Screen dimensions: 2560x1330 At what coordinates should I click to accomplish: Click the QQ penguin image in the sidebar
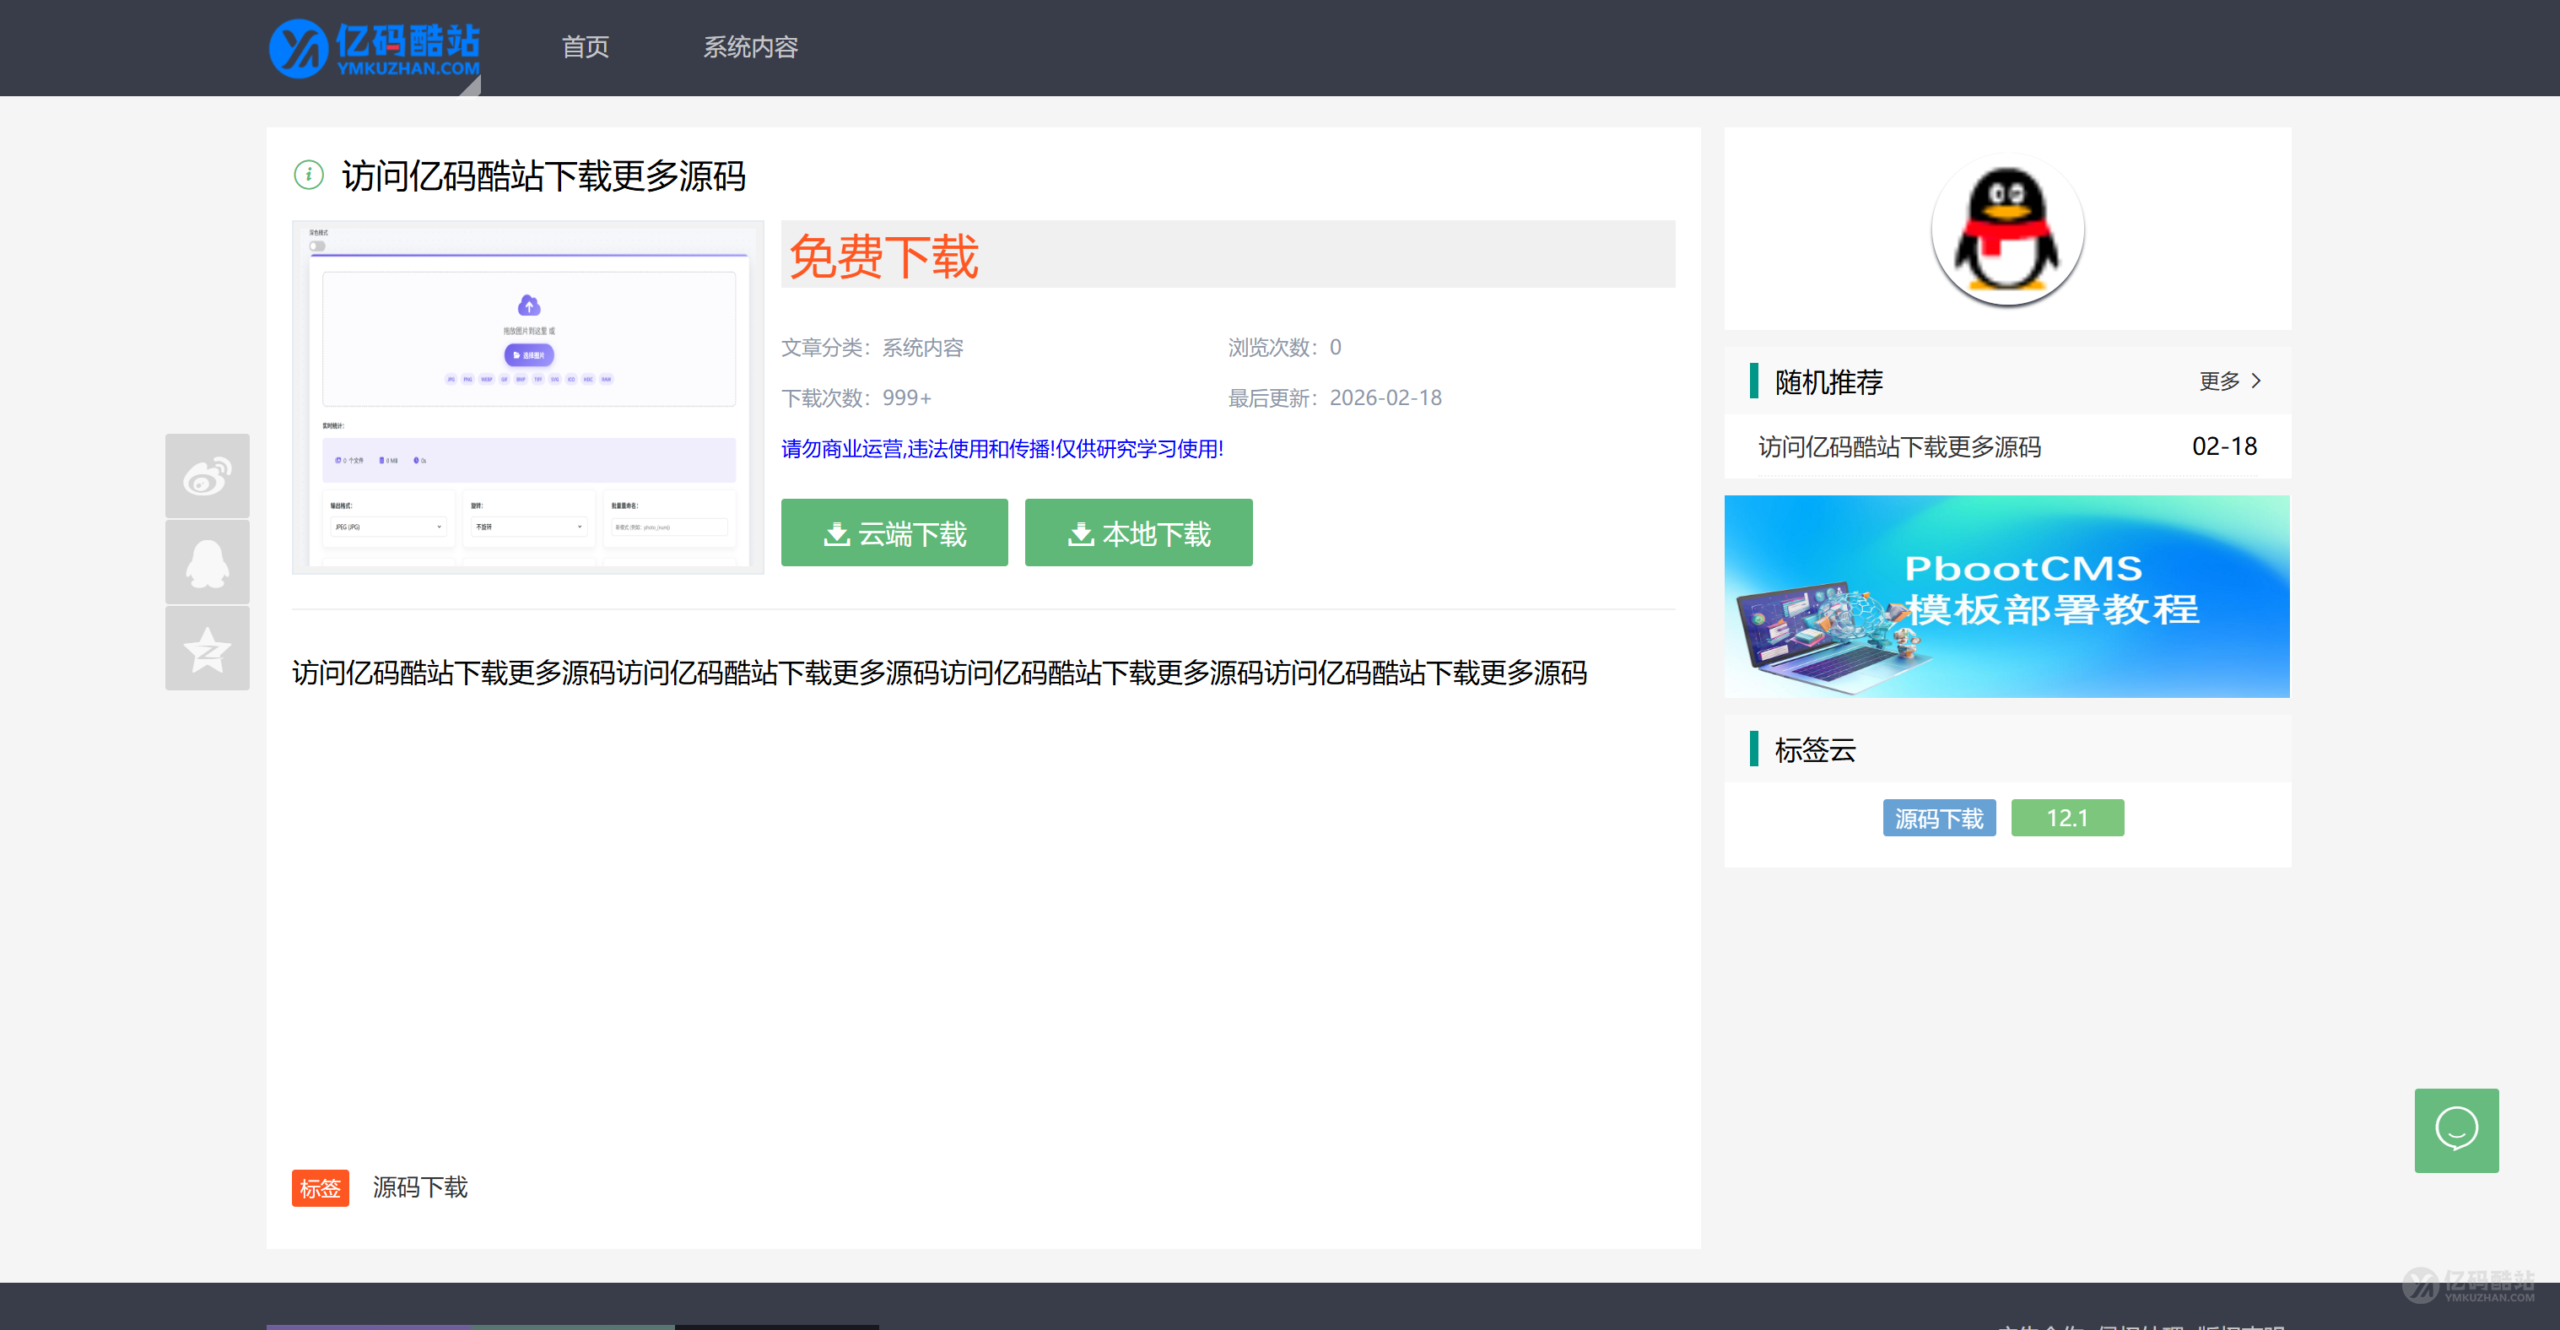2006,228
